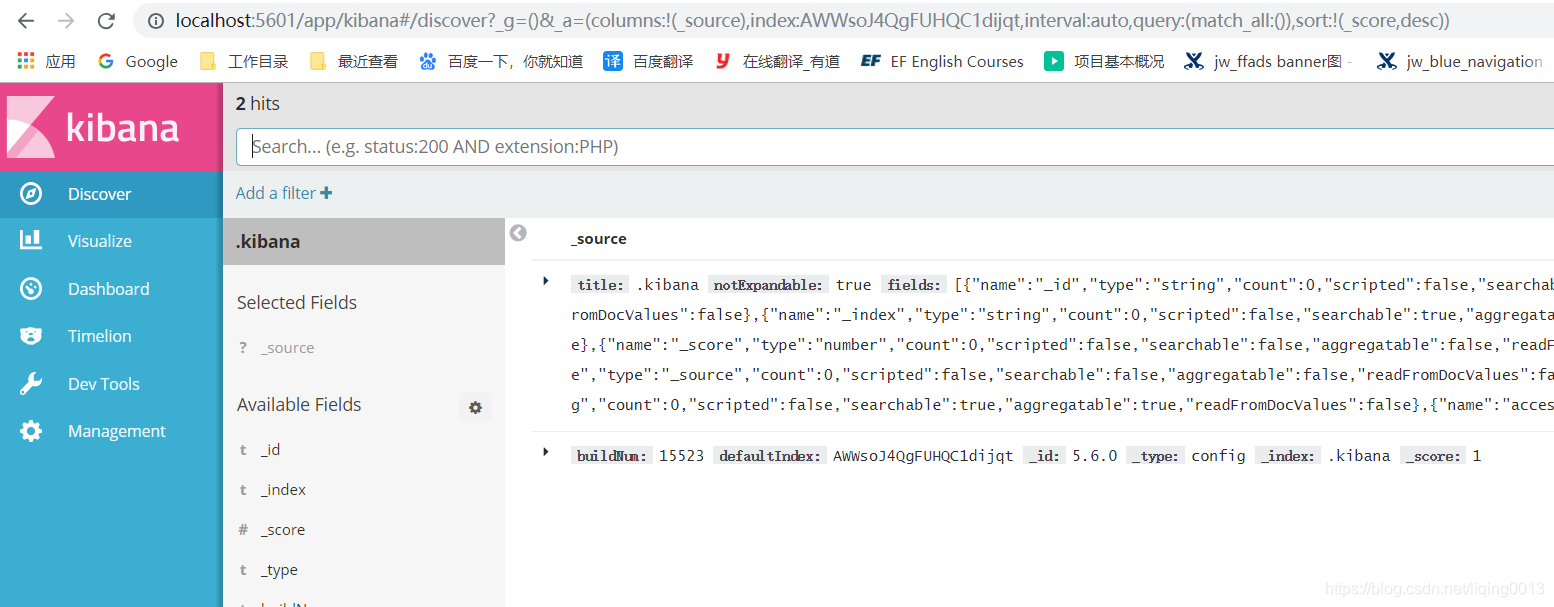The width and height of the screenshot is (1554, 607).
Task: Go back with browser back arrow
Action: click(x=26, y=21)
